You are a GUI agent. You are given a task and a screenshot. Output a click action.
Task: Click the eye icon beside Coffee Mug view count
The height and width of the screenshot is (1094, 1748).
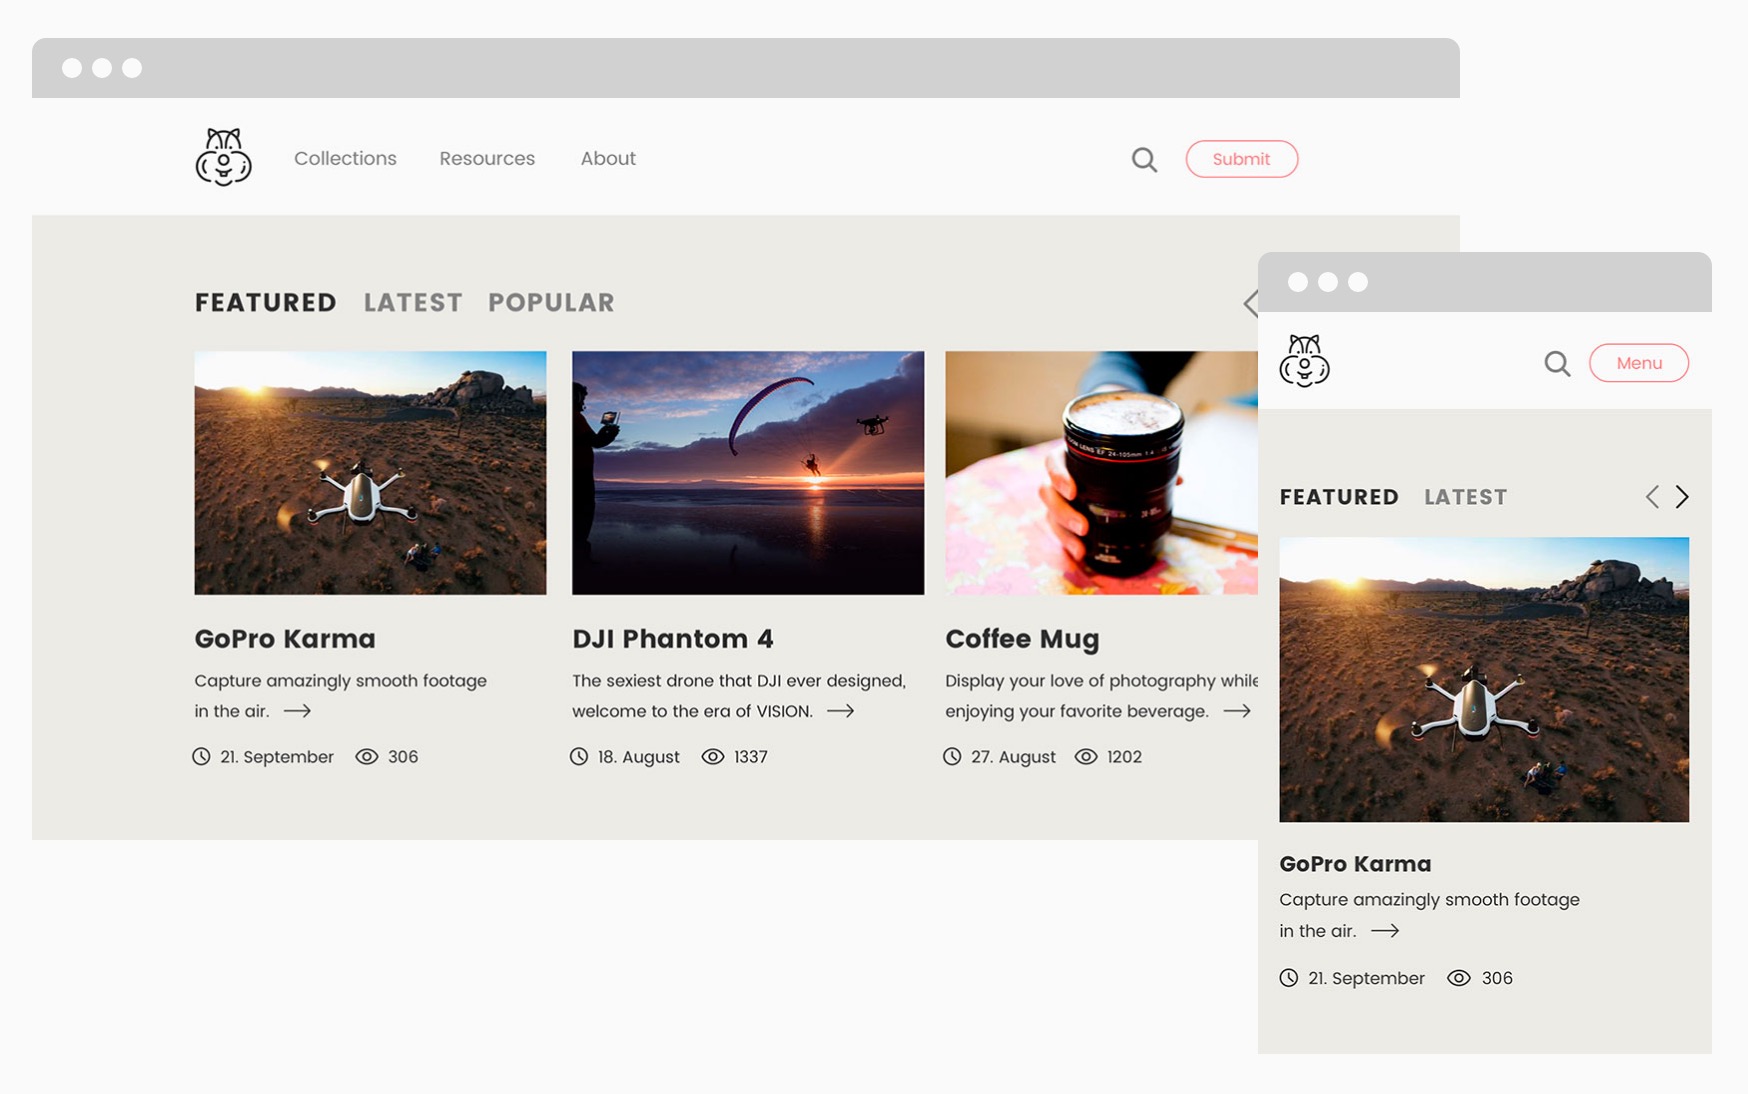click(x=1086, y=757)
